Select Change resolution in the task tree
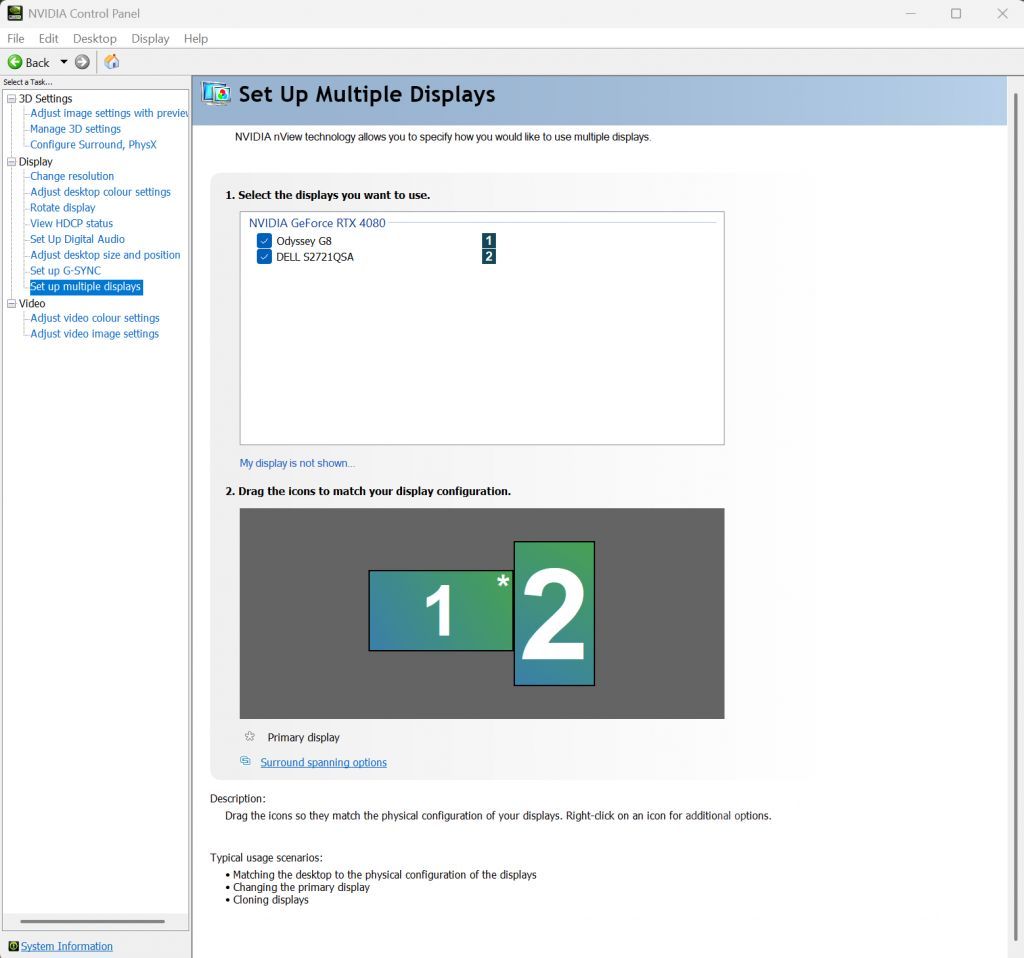The height and width of the screenshot is (958, 1024). coord(72,176)
